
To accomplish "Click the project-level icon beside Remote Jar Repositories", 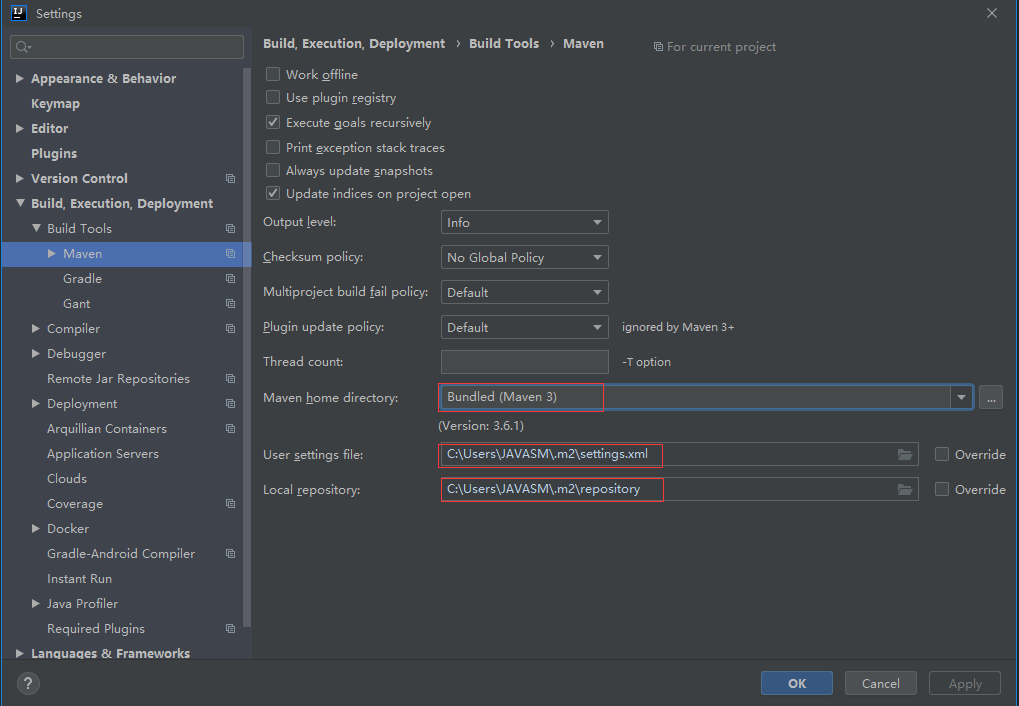I will pyautogui.click(x=230, y=378).
